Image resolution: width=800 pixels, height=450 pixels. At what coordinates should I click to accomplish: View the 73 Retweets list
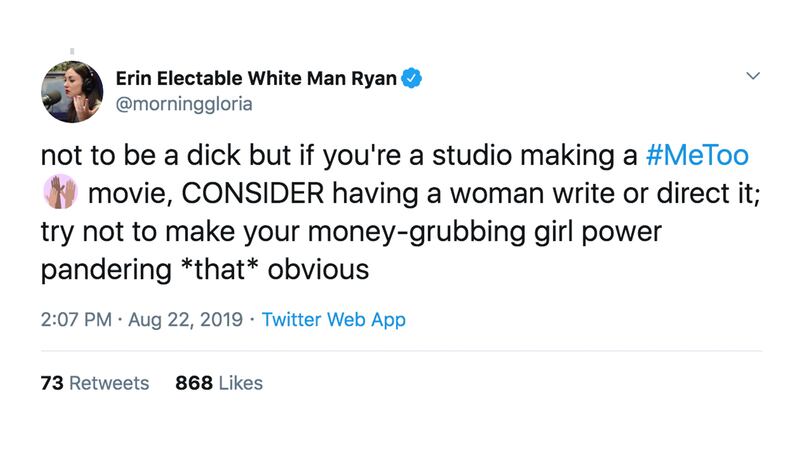click(95, 383)
